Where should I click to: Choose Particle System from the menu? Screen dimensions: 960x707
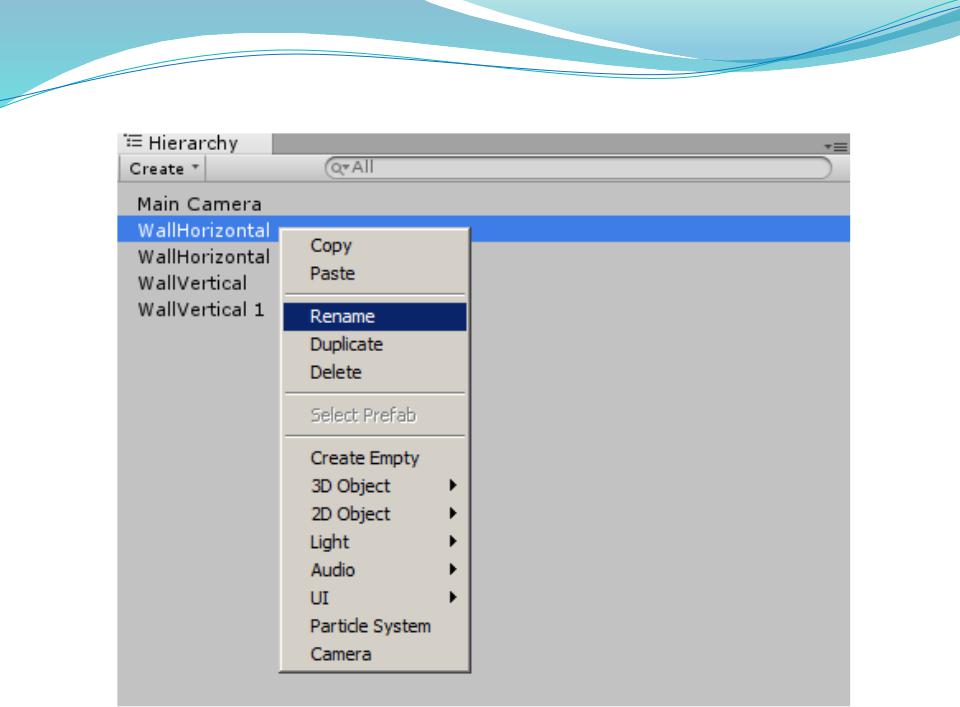click(375, 626)
